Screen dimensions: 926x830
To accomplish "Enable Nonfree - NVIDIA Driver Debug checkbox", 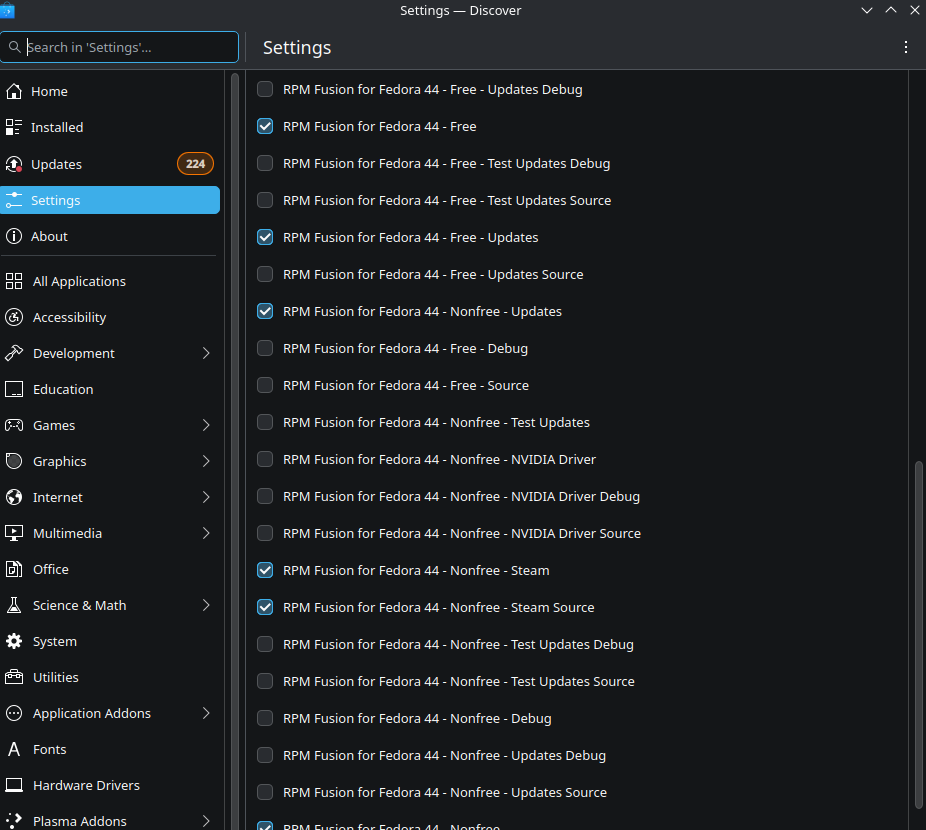I will tap(265, 496).
